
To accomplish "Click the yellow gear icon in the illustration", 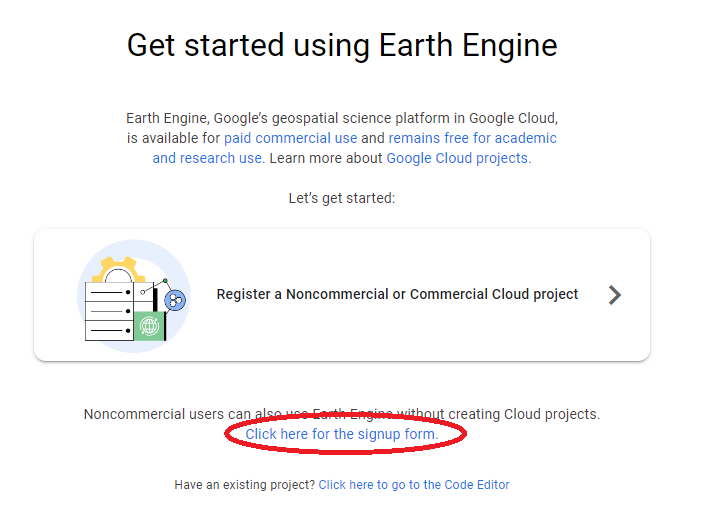I will click(x=118, y=269).
